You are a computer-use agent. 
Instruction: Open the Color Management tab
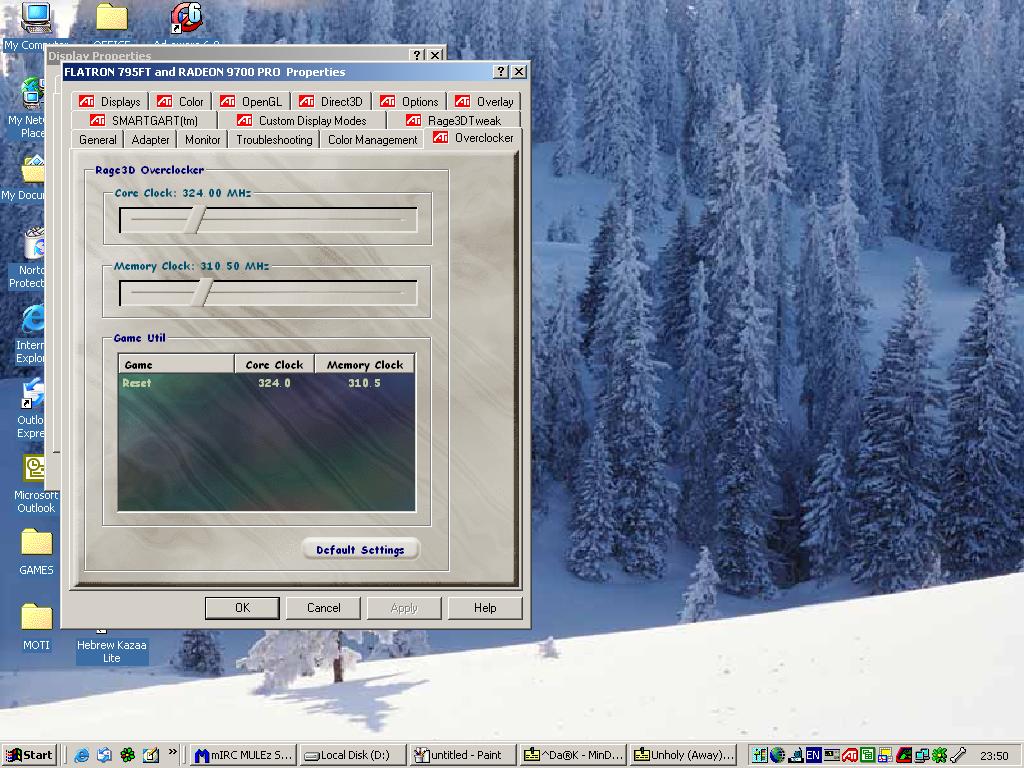[372, 140]
